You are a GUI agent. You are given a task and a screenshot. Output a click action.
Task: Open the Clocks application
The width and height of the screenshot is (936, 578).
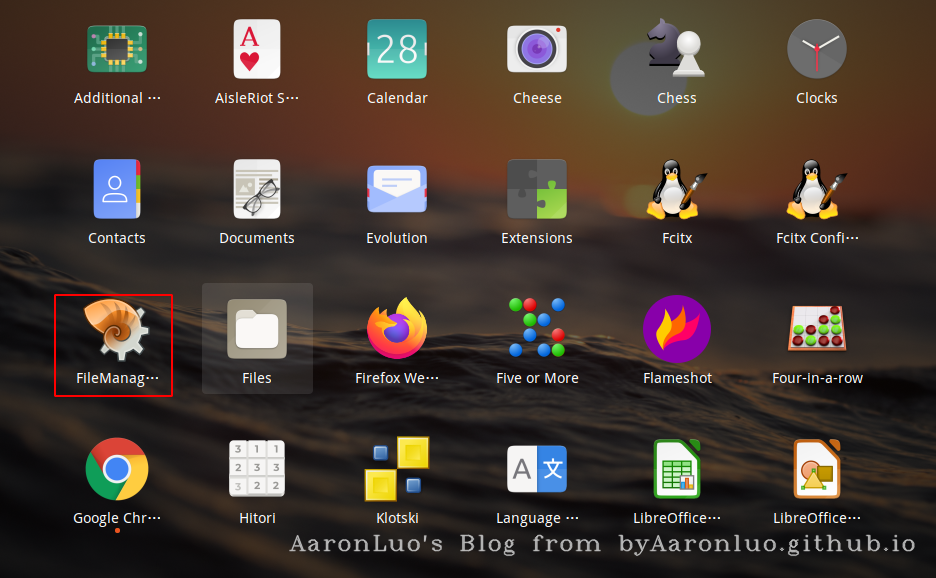coord(817,50)
